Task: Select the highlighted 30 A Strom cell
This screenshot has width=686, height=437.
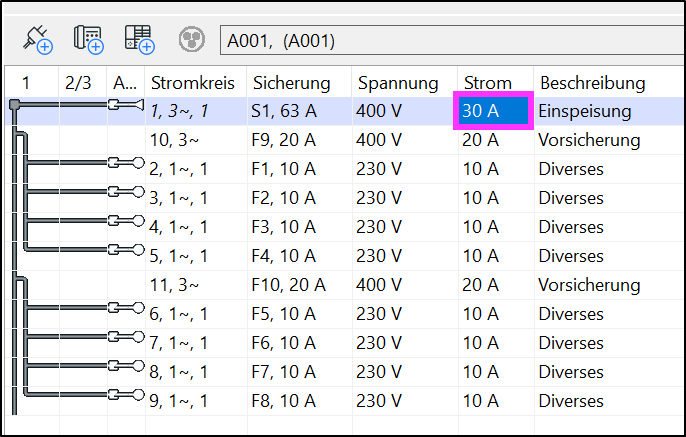Action: coord(494,111)
